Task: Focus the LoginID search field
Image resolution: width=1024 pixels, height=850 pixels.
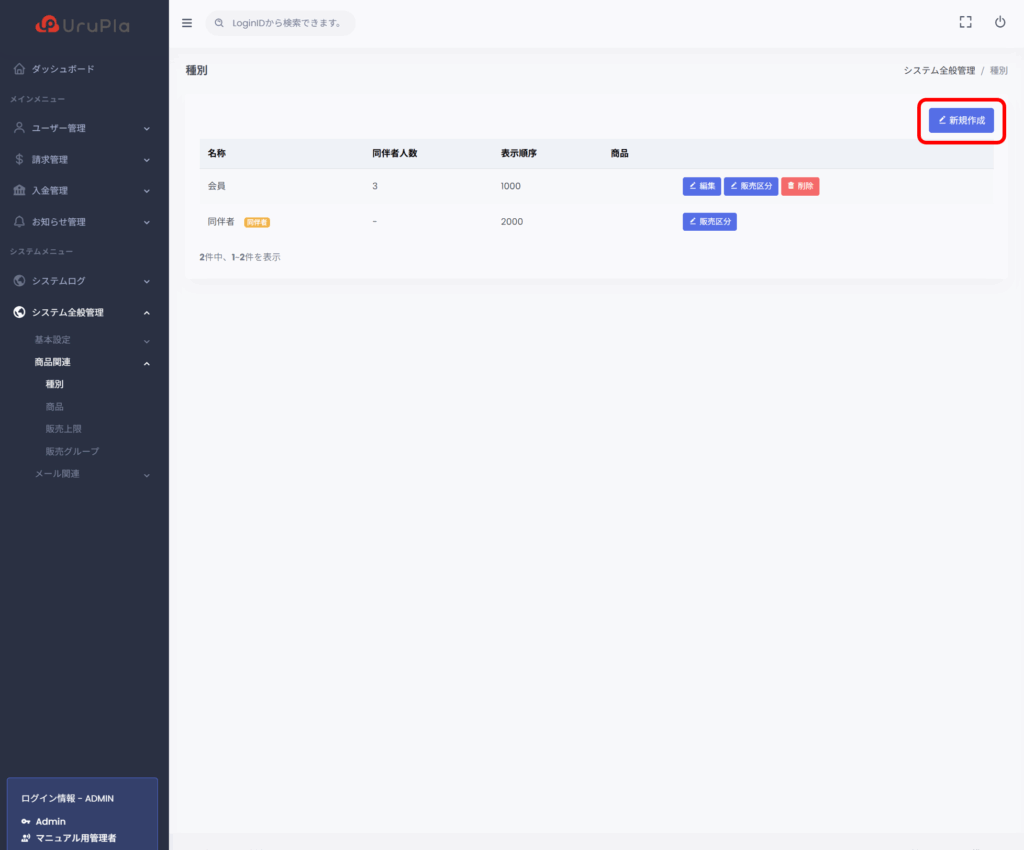Action: (285, 23)
